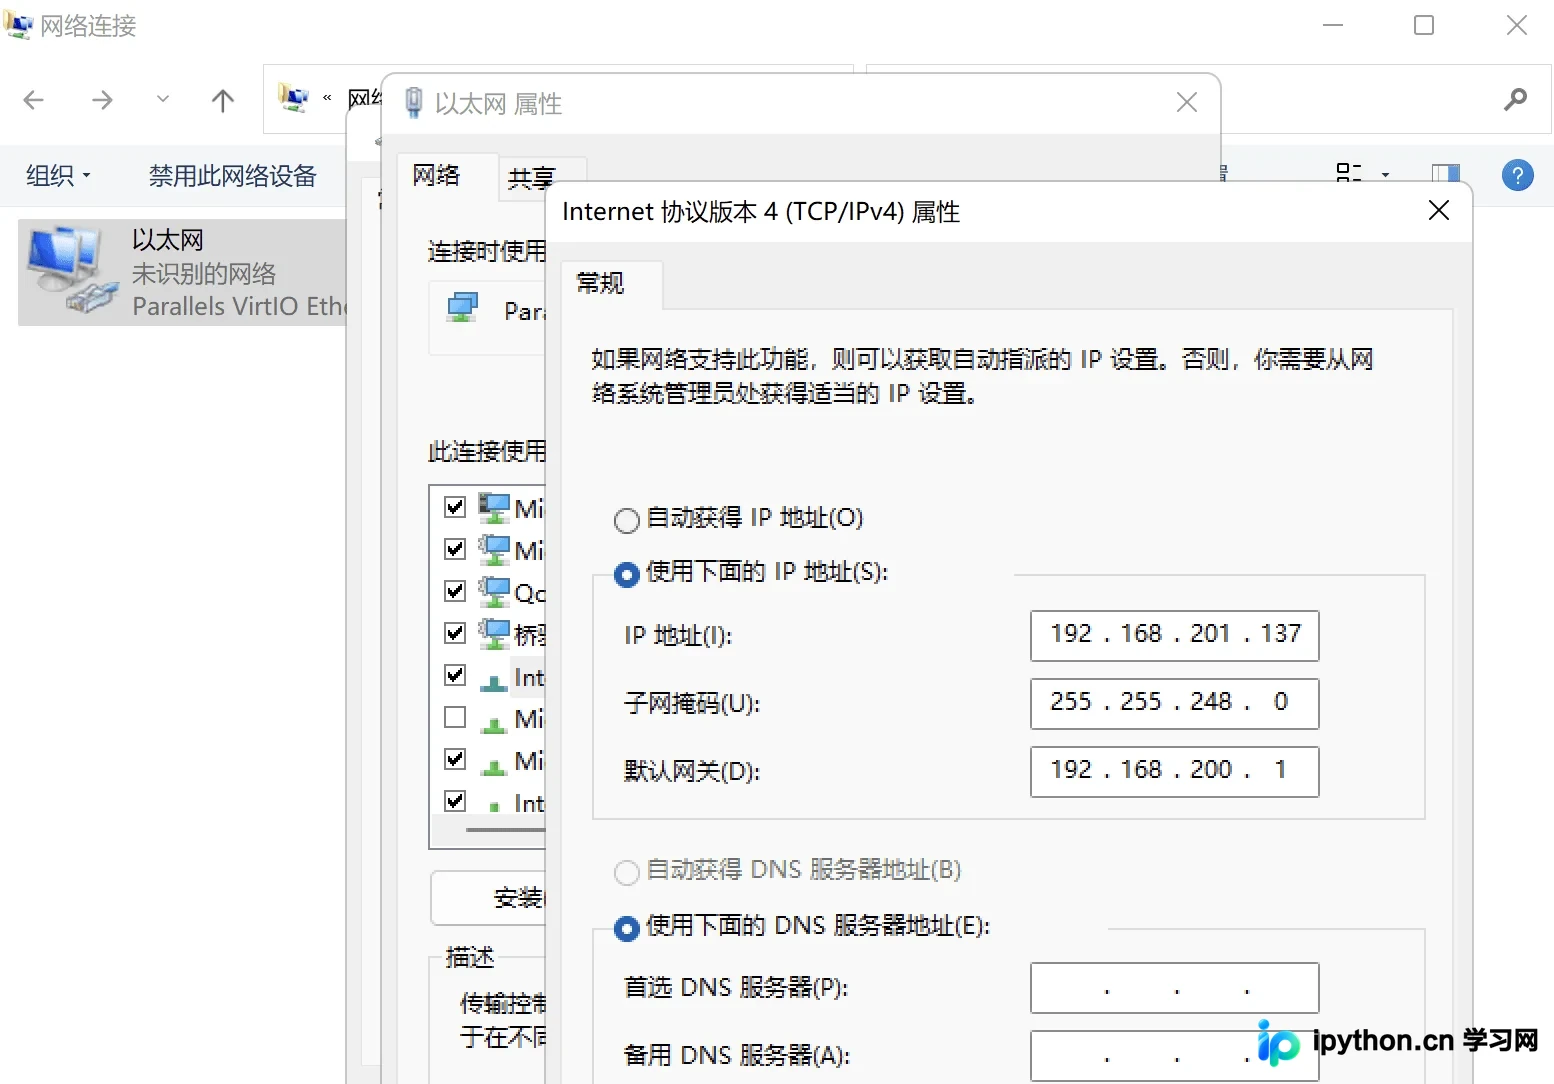This screenshot has width=1554, height=1084.
Task: Expand the address bar path chevron
Action: coord(327,98)
